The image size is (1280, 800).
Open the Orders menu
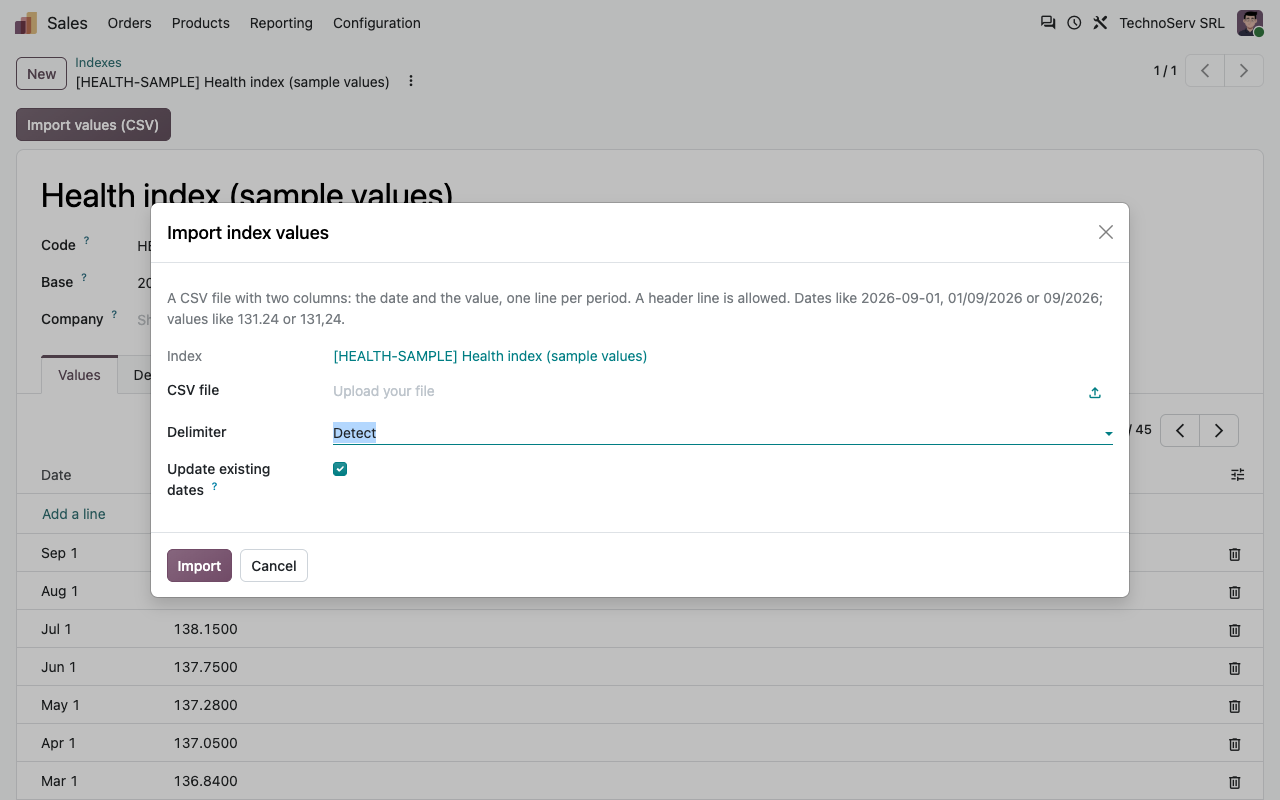coord(130,23)
